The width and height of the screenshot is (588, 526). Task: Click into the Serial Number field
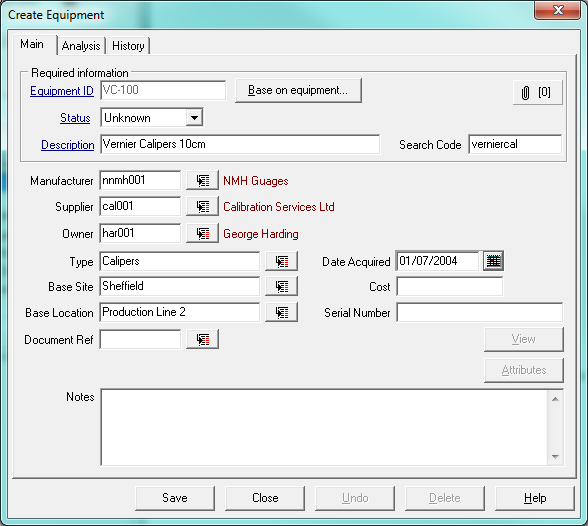(x=480, y=312)
